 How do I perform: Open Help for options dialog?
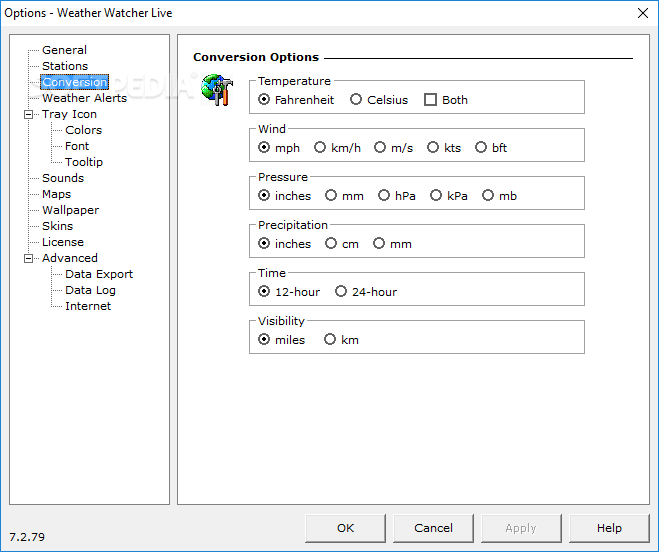click(x=609, y=528)
